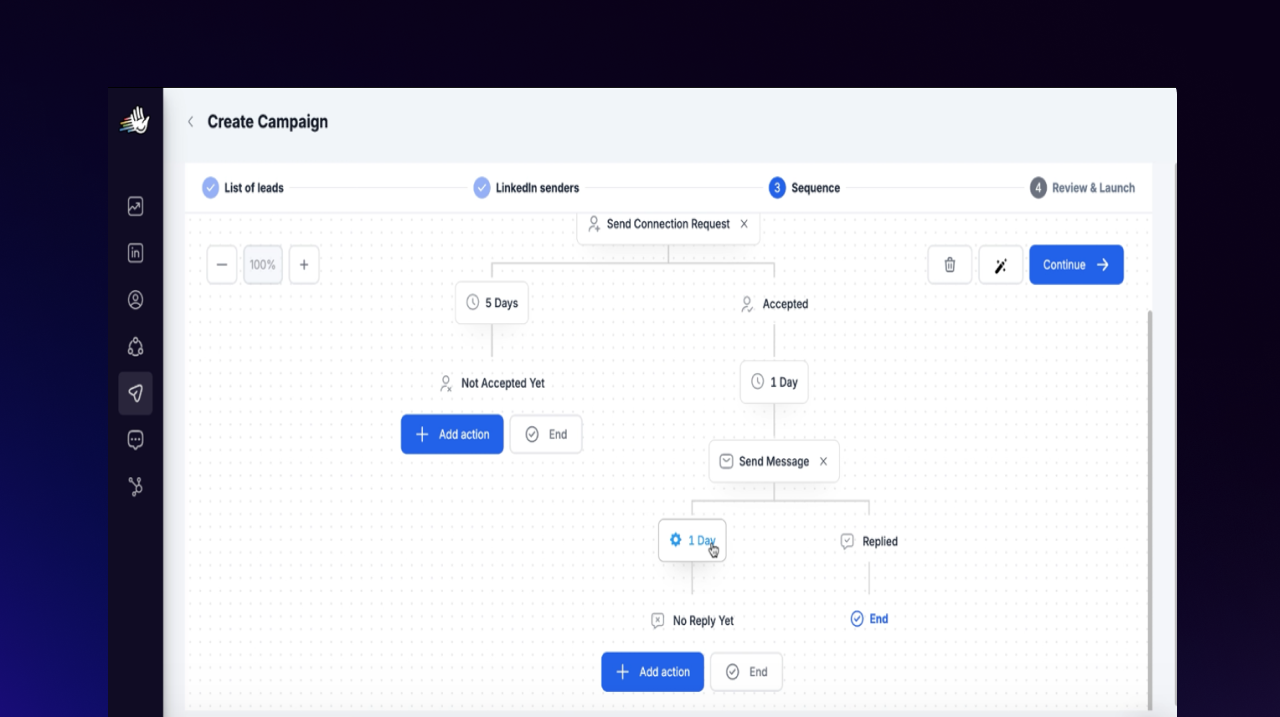
Task: Click End next to Not Accepted Yet's Add action
Action: [546, 434]
